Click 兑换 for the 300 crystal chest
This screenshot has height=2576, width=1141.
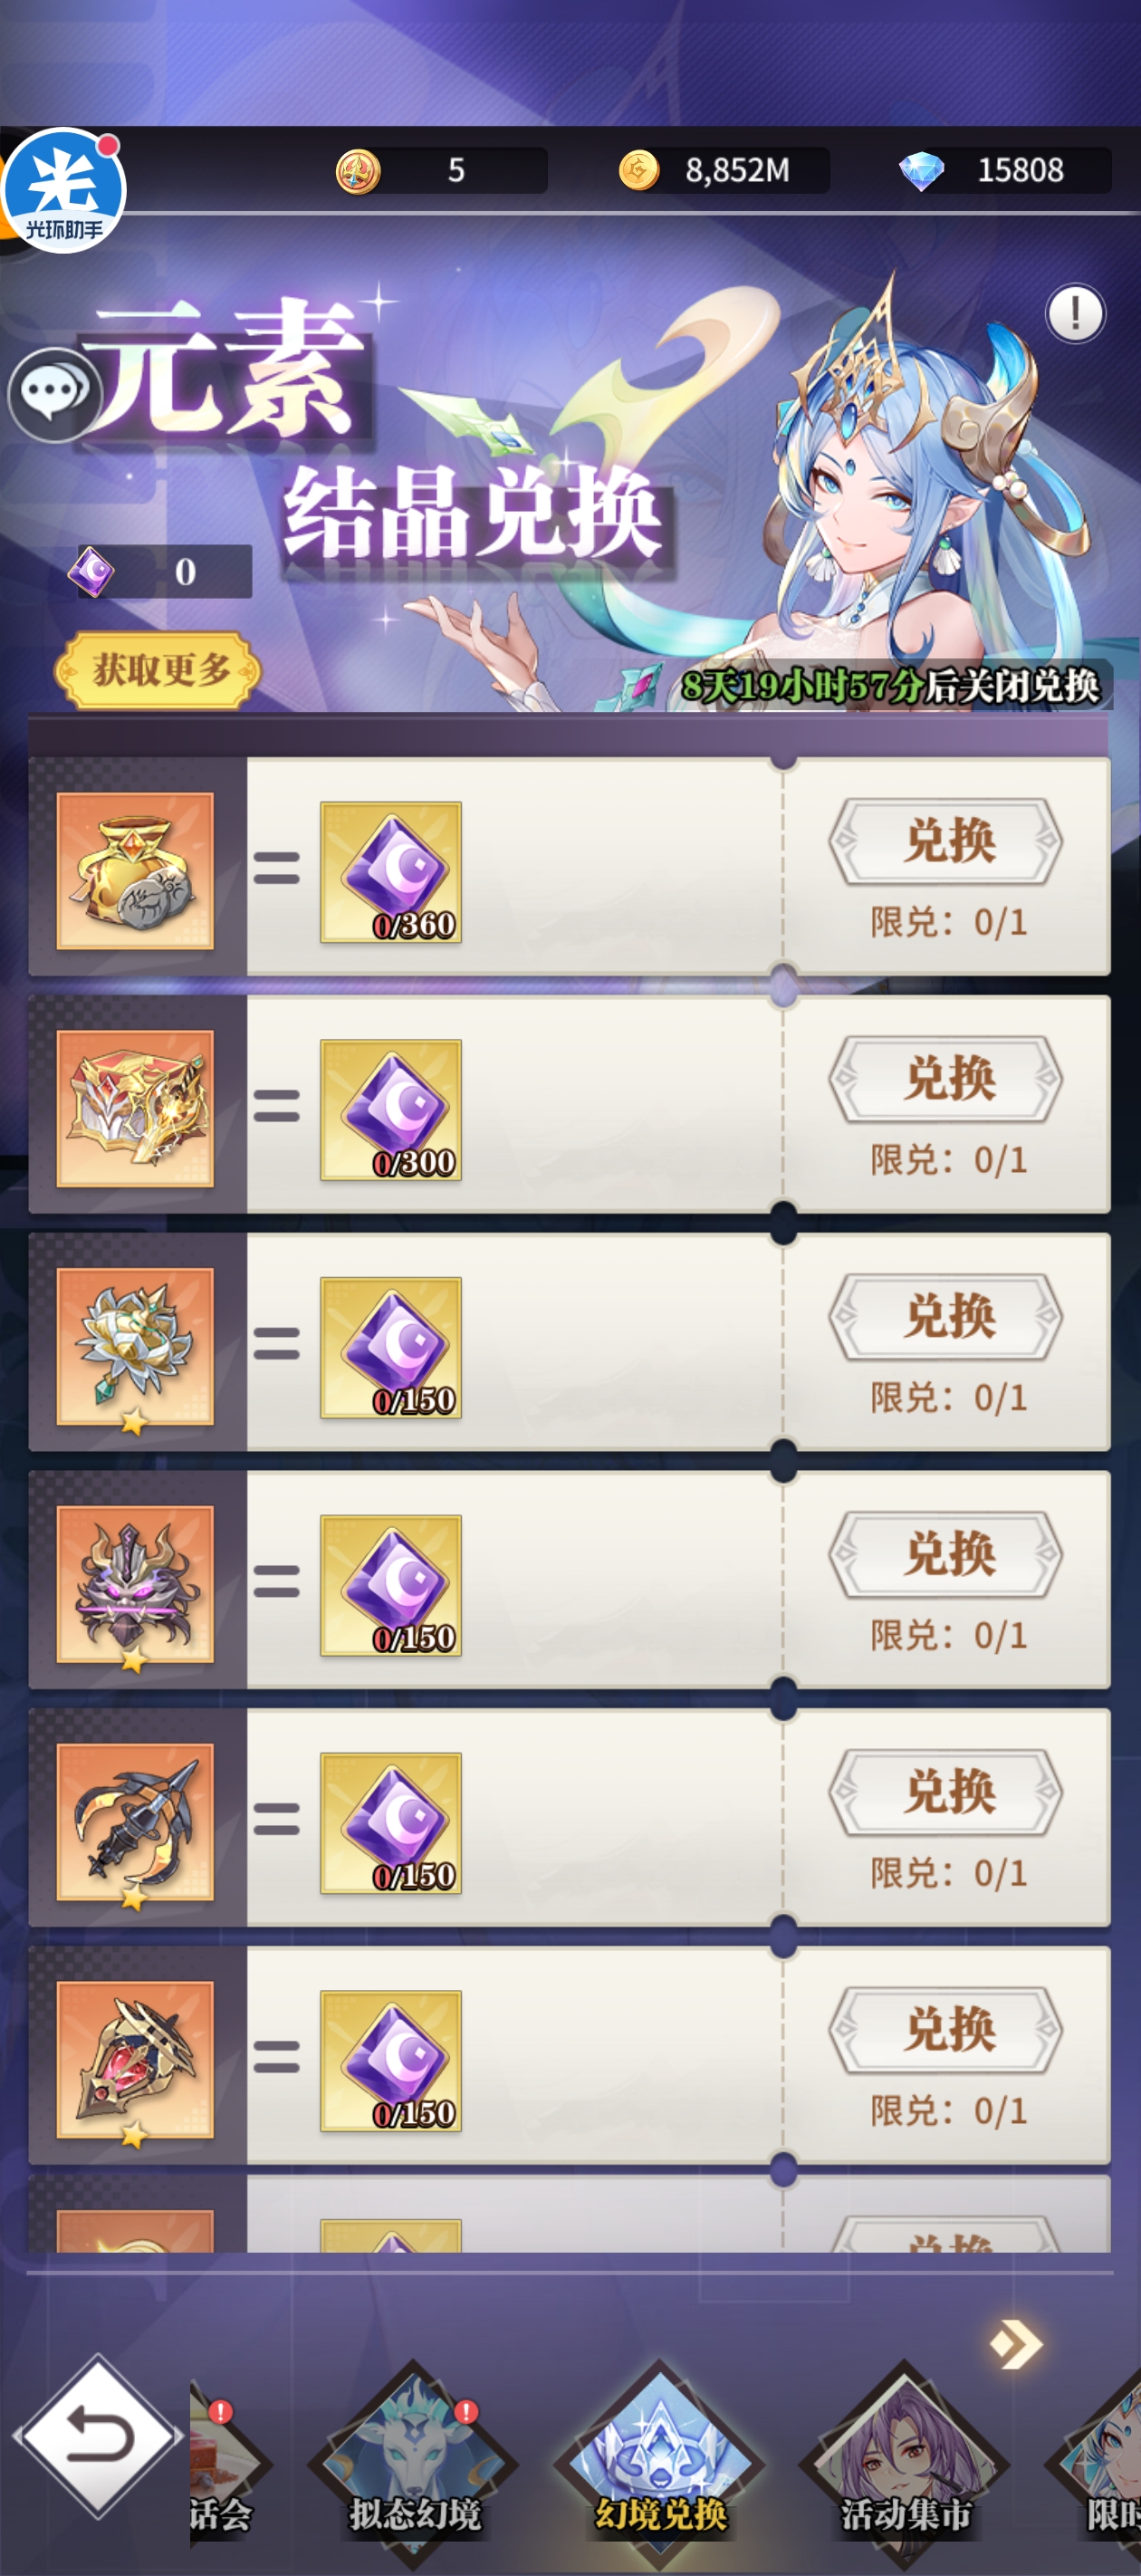(946, 1079)
